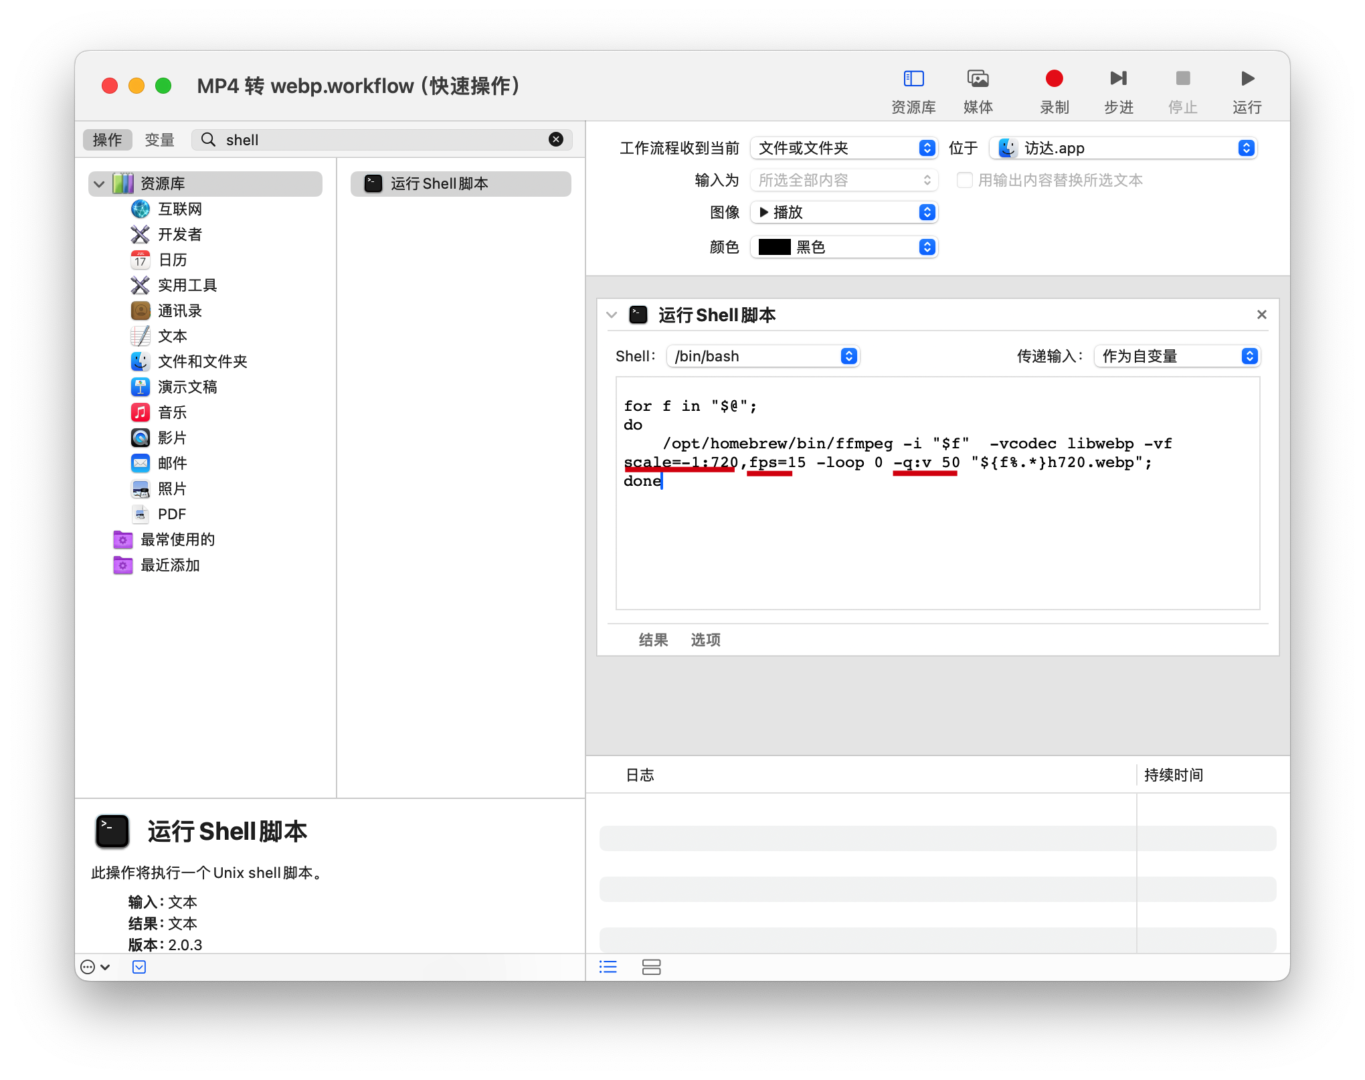
Task: Open 图像 播放 image dropdown
Action: click(x=844, y=212)
